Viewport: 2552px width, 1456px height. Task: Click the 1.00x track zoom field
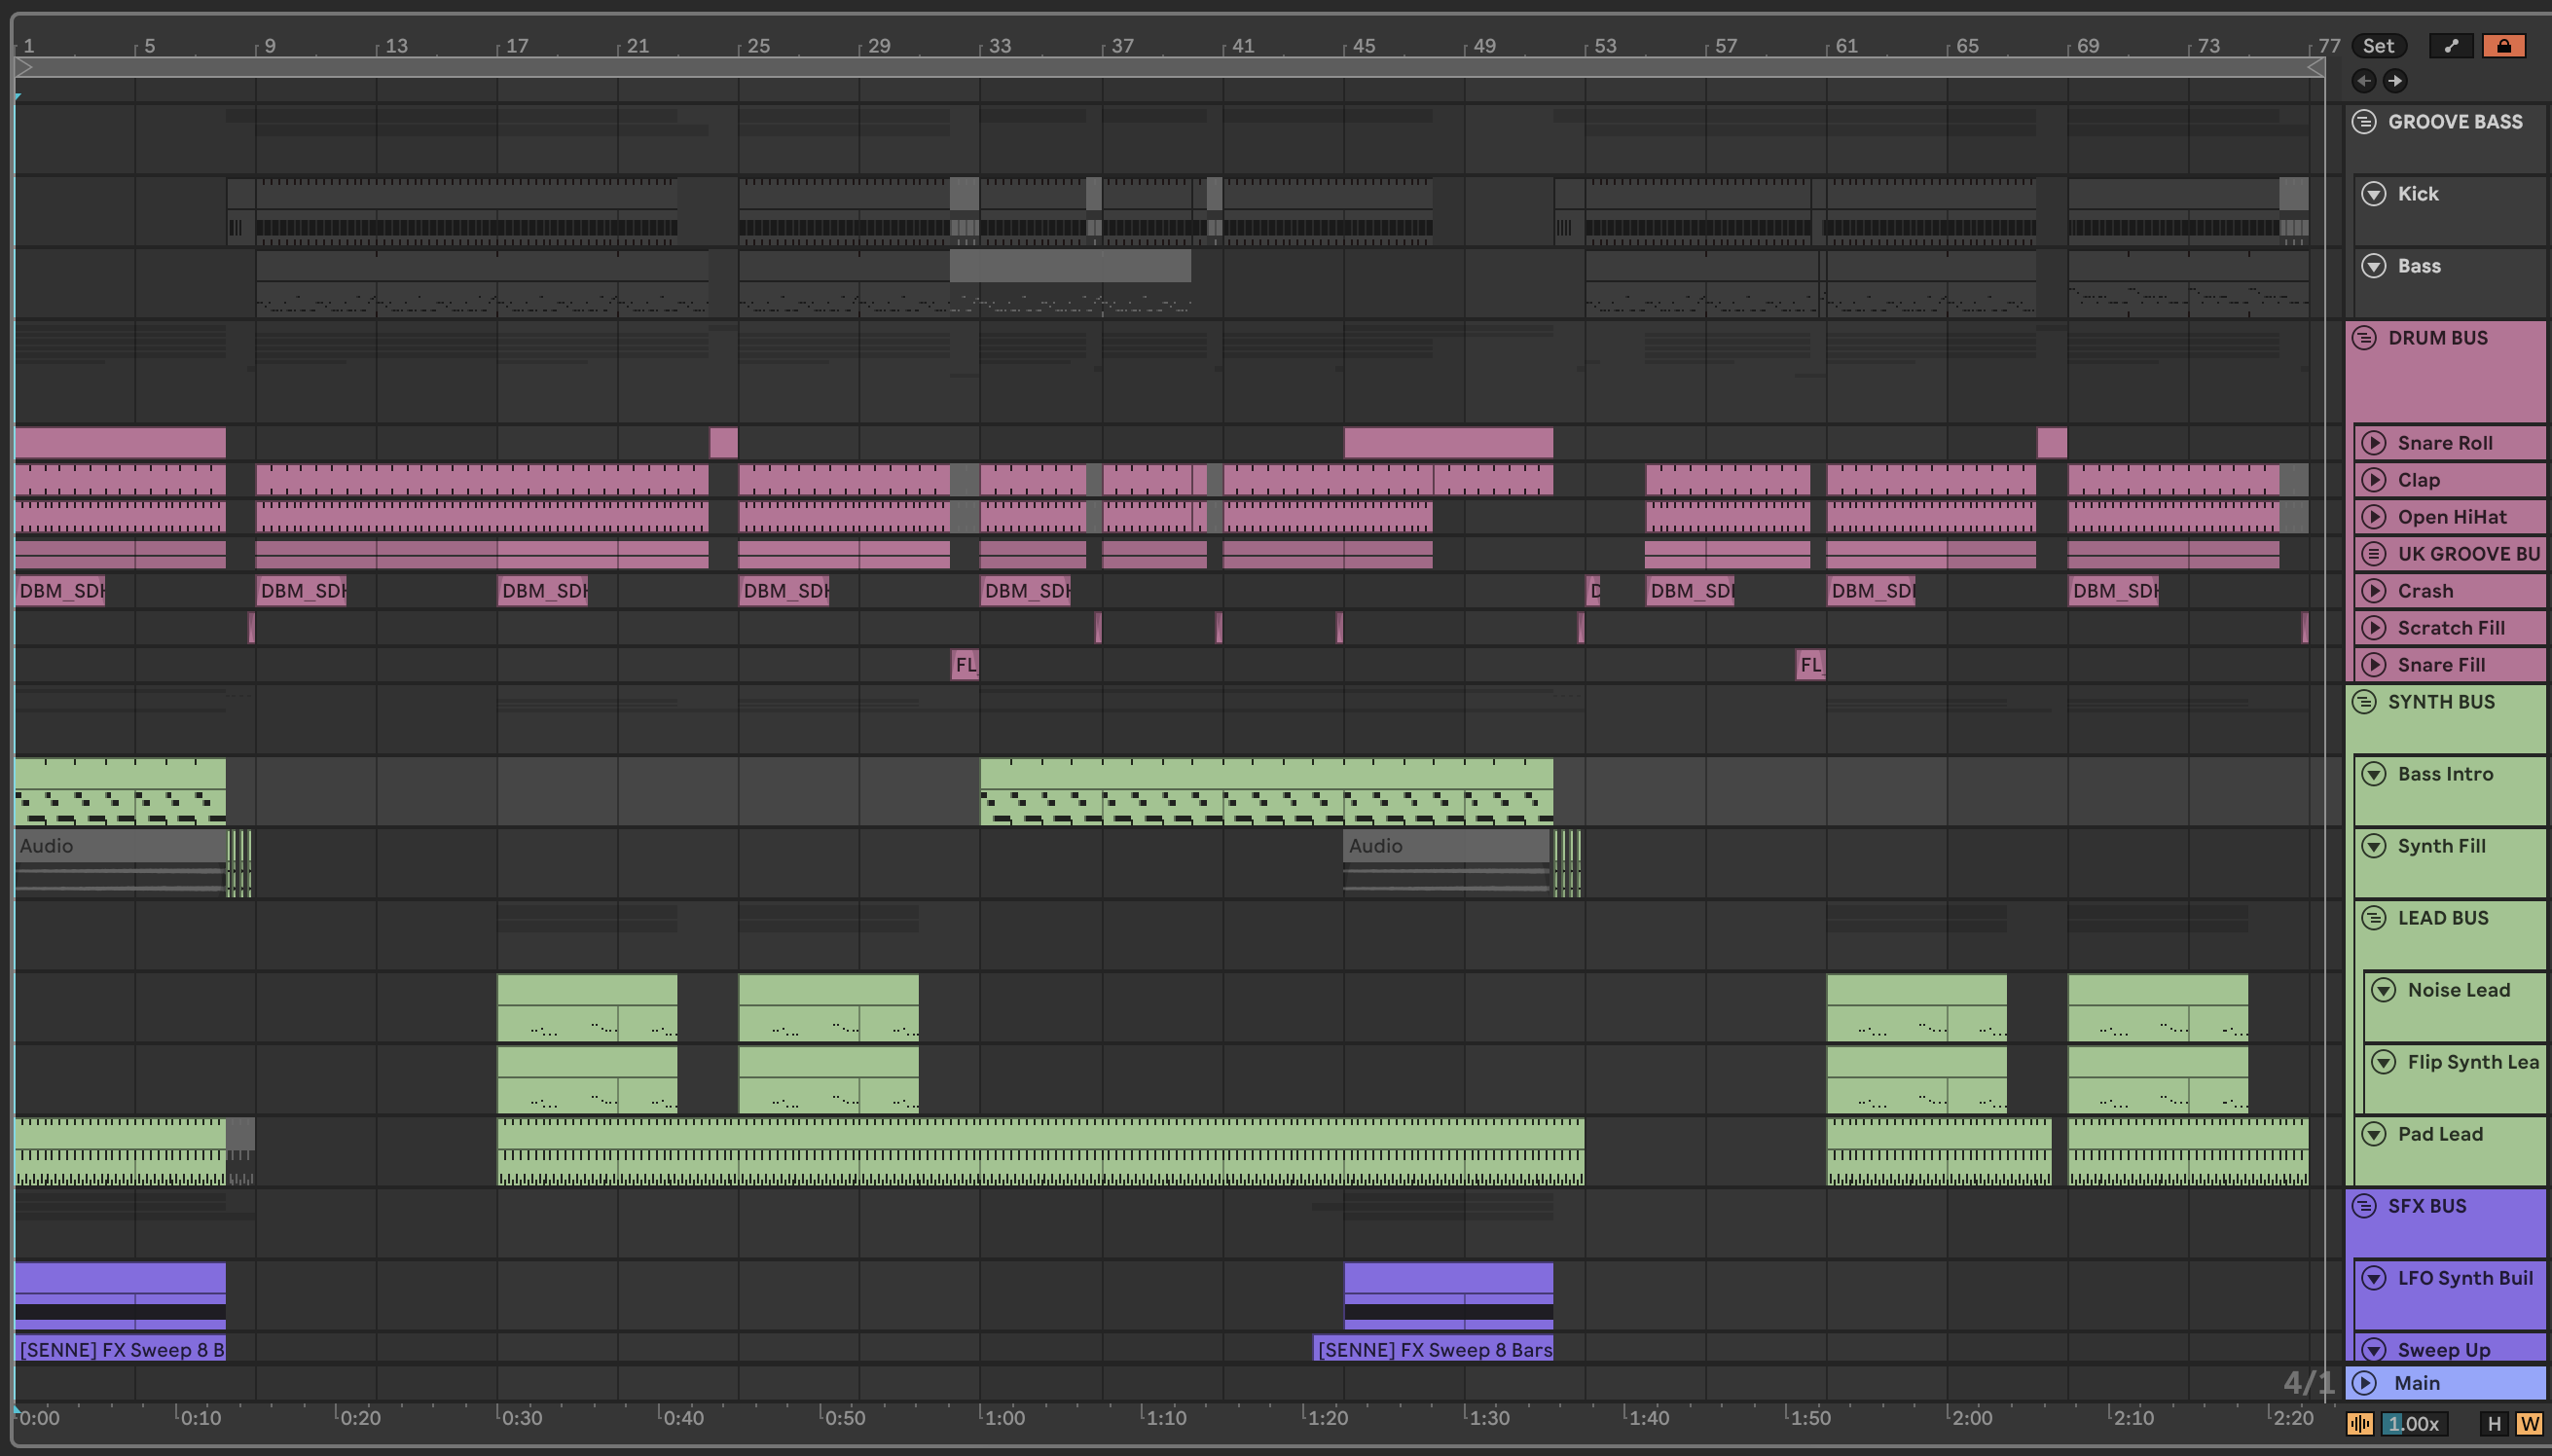coord(2416,1423)
